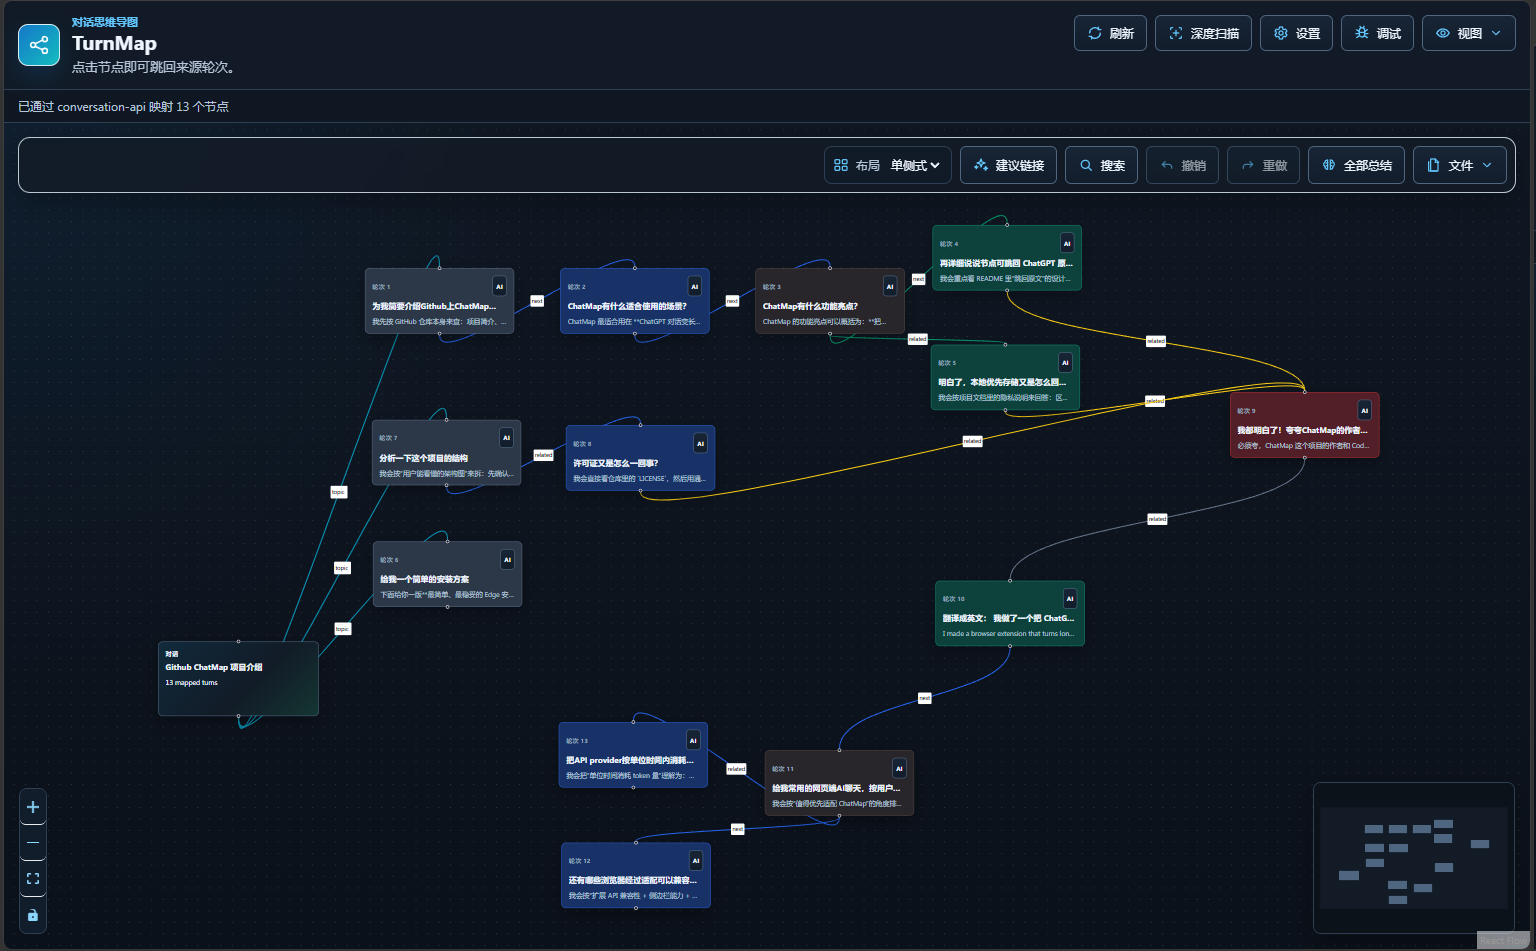Screen dimensions: 1536x951
Task: Open 轮次 5 node 明白了，本地优先存储
Action: coord(1005,377)
